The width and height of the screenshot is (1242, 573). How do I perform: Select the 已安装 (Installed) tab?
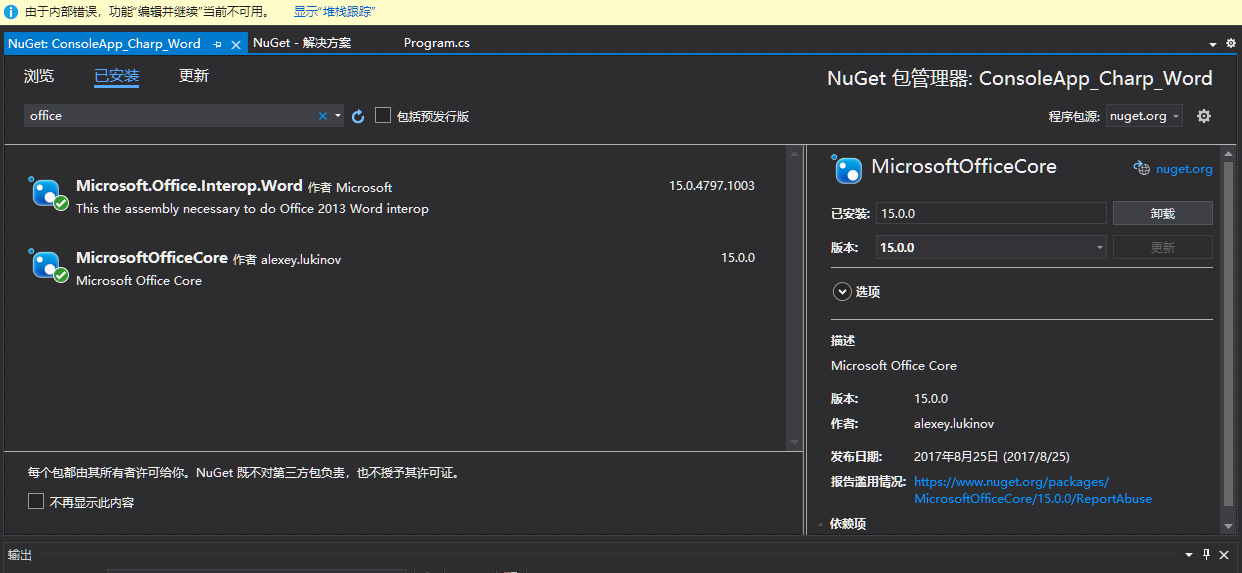[x=116, y=77]
